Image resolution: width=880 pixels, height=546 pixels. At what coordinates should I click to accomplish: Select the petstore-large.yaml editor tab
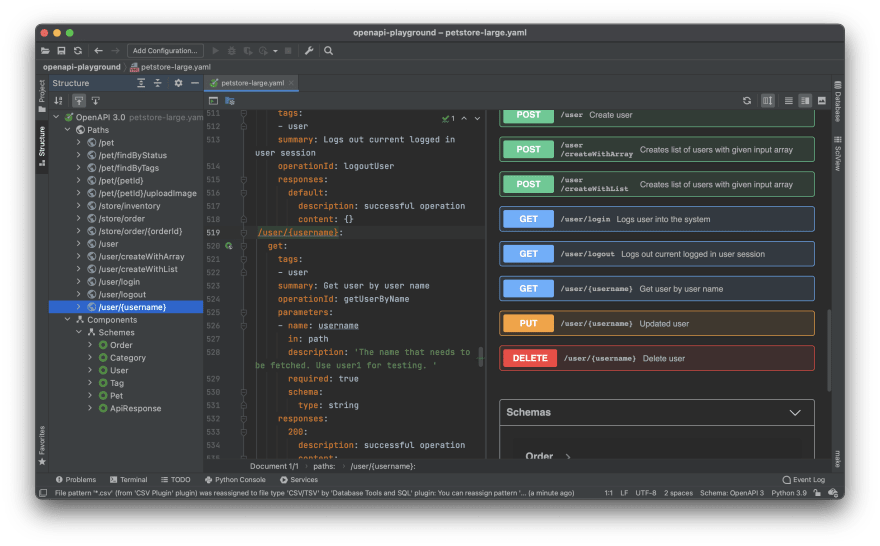click(251, 83)
